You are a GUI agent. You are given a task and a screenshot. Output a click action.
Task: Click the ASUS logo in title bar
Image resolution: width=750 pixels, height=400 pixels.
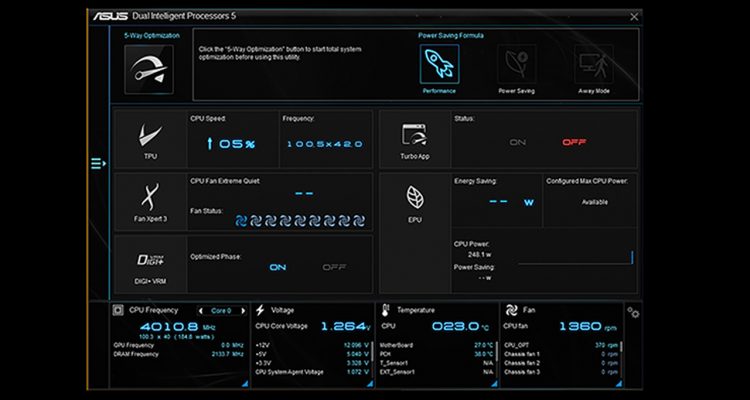pyautogui.click(x=110, y=16)
